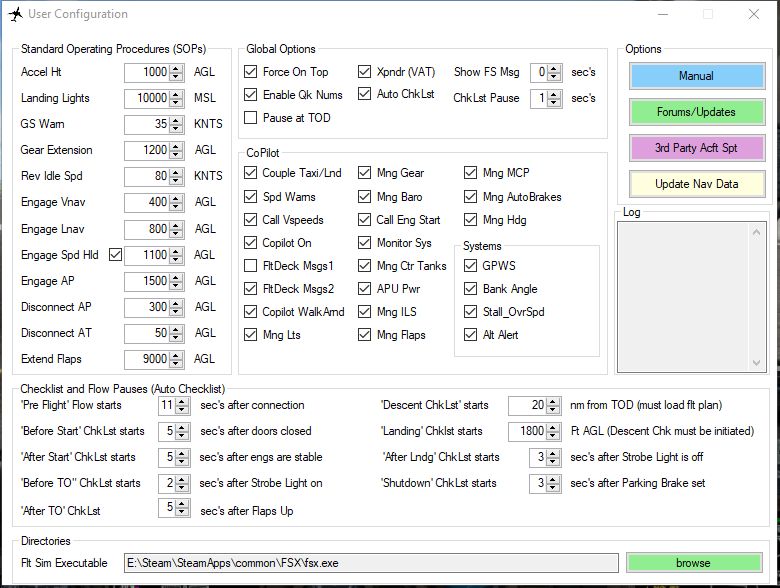Disable Mng AutoBrakes checkbox
Viewport: 780px width, 588px height.
[471, 196]
